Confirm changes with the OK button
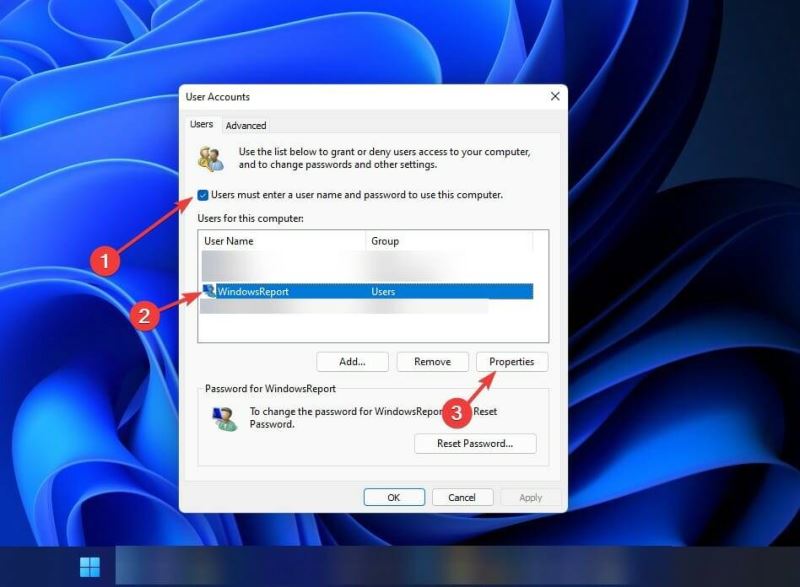The image size is (800, 587). click(394, 497)
